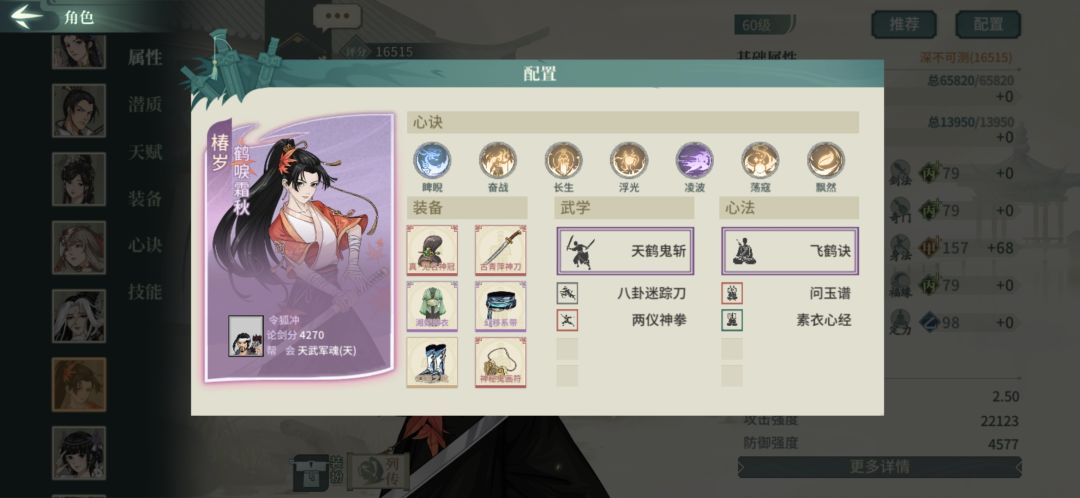Open the chat speech bubble icon
This screenshot has height=498, width=1080.
pyautogui.click(x=337, y=17)
